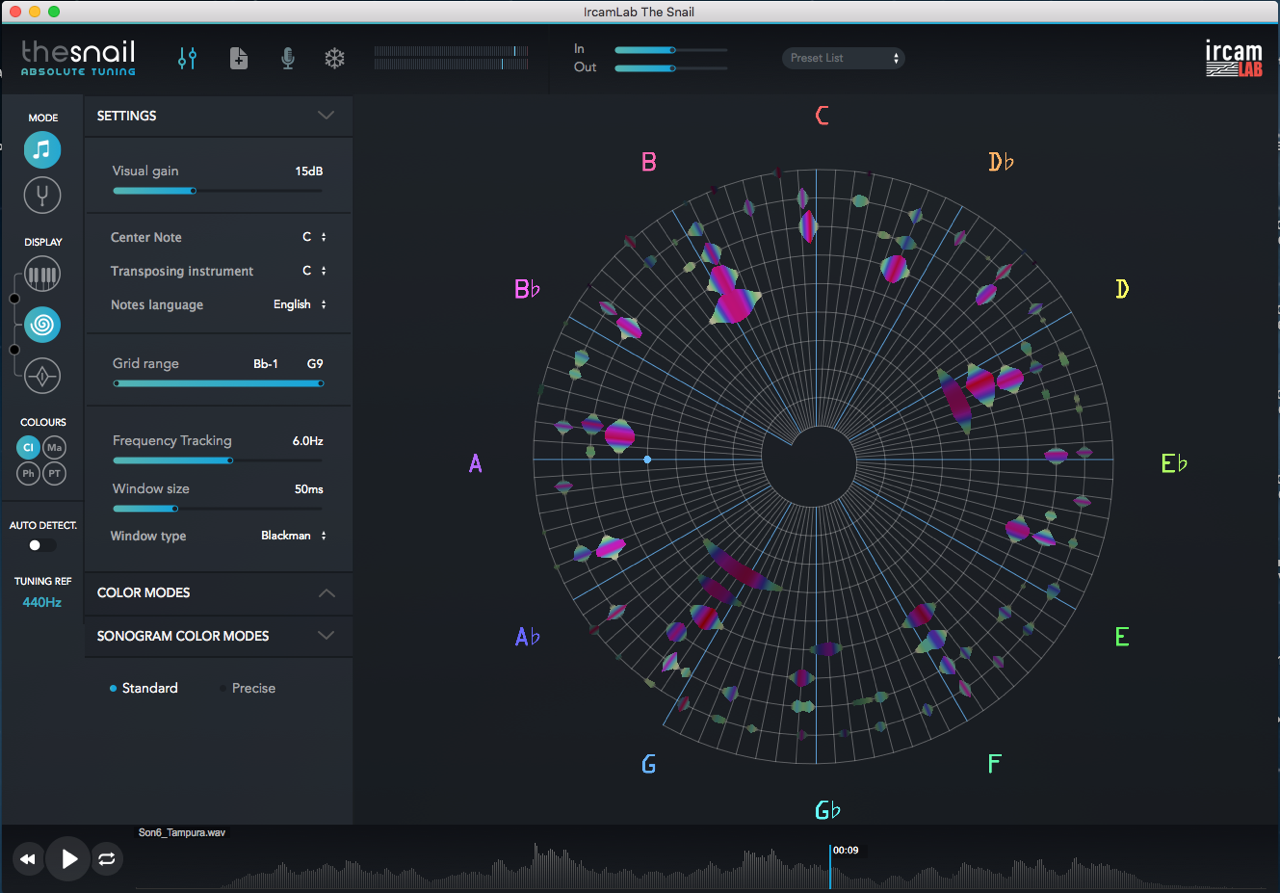The height and width of the screenshot is (893, 1280).
Task: Click the 6.0Hz Frequency Tracking value
Action: click(308, 441)
